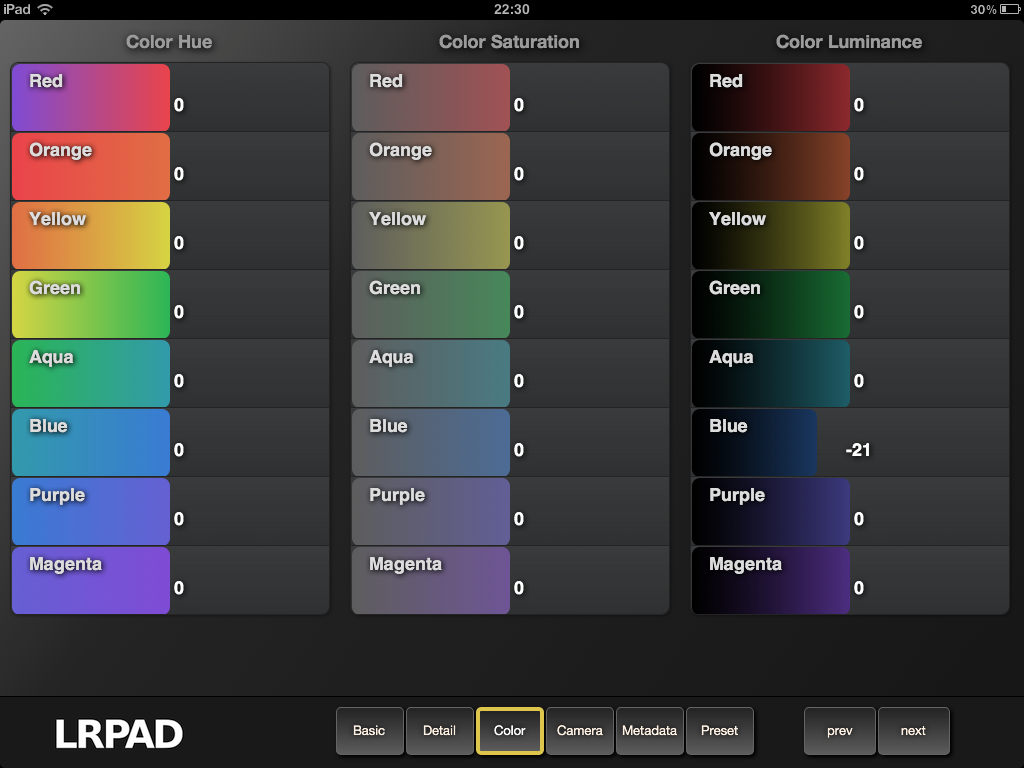Adjust the Green luminance slider

tap(850, 304)
